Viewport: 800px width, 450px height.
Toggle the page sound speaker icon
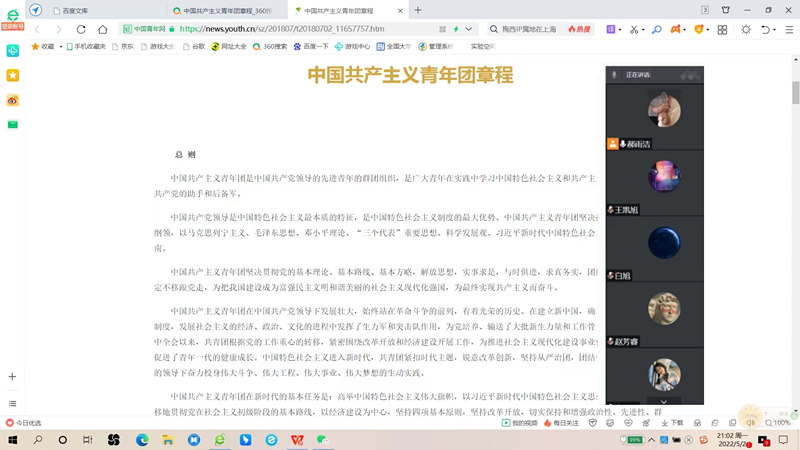751,423
